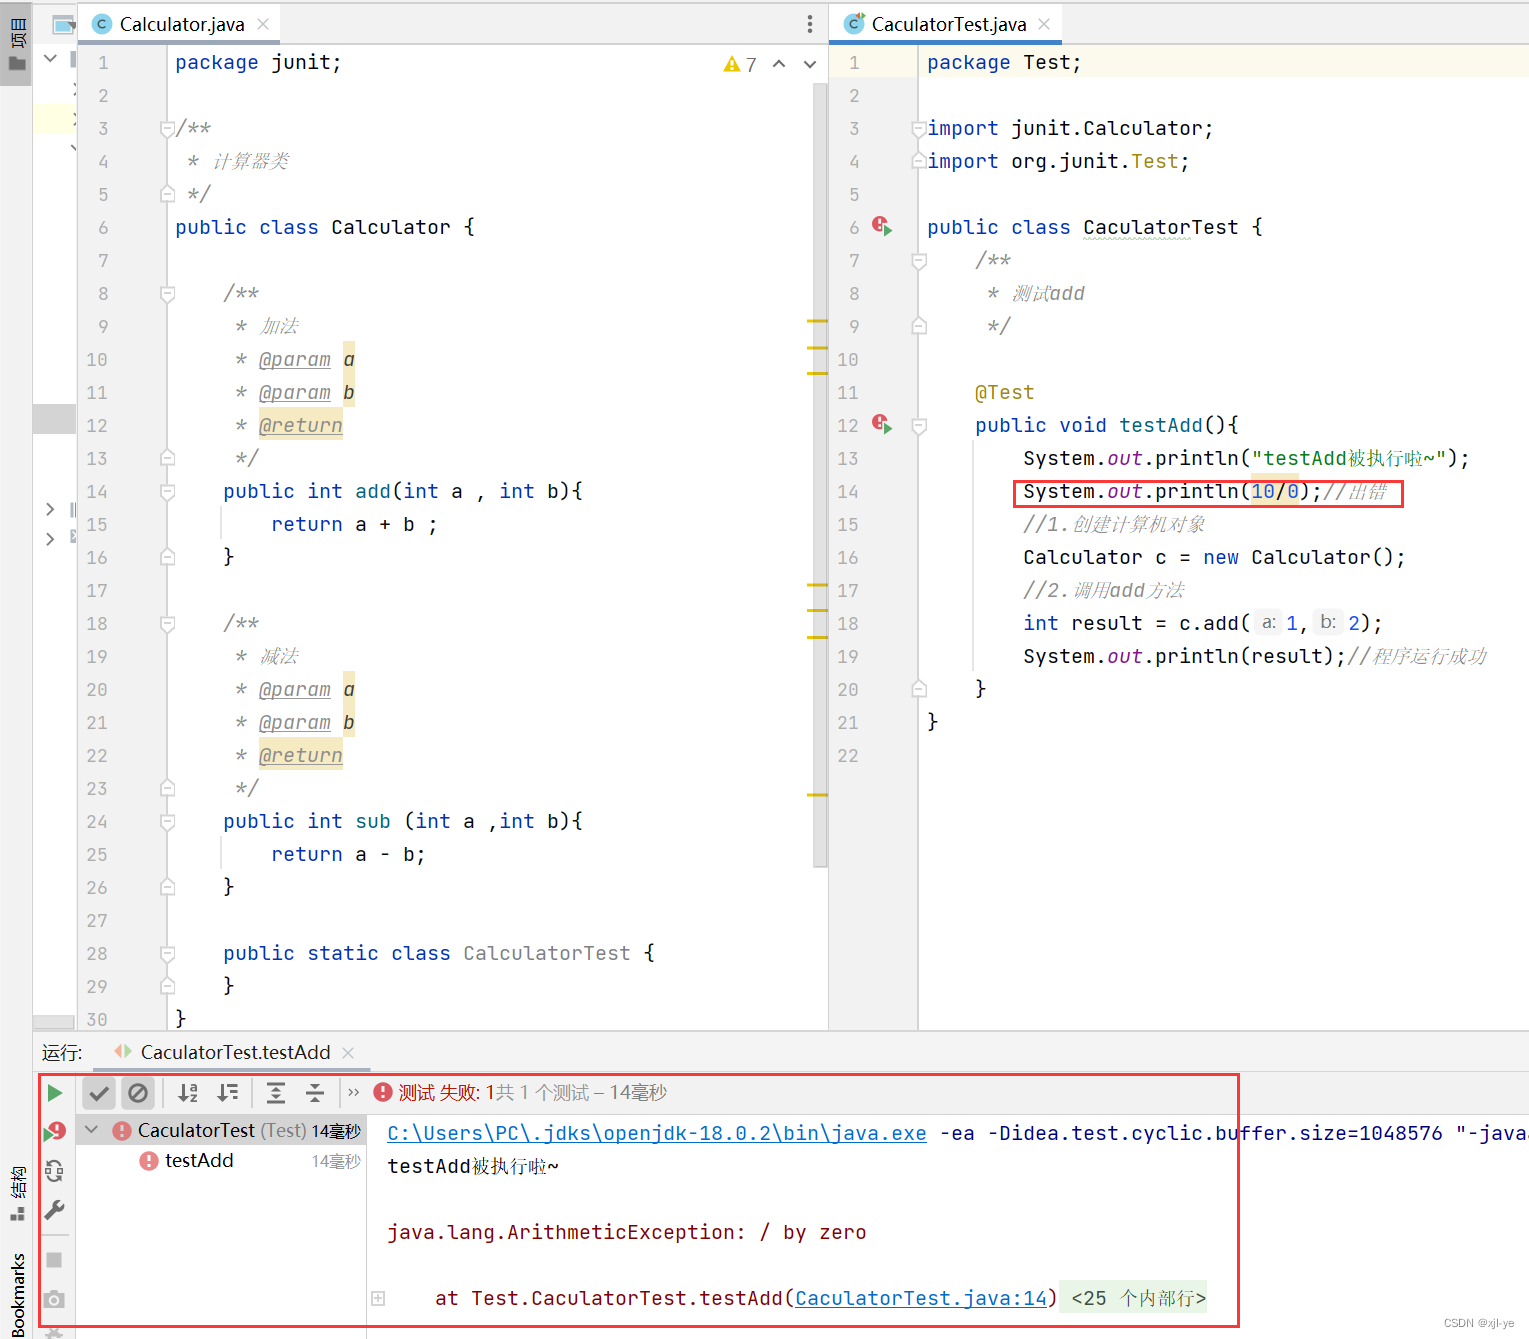This screenshot has height=1339, width=1529.
Task: Close the Calculator.java tab
Action: [x=263, y=24]
